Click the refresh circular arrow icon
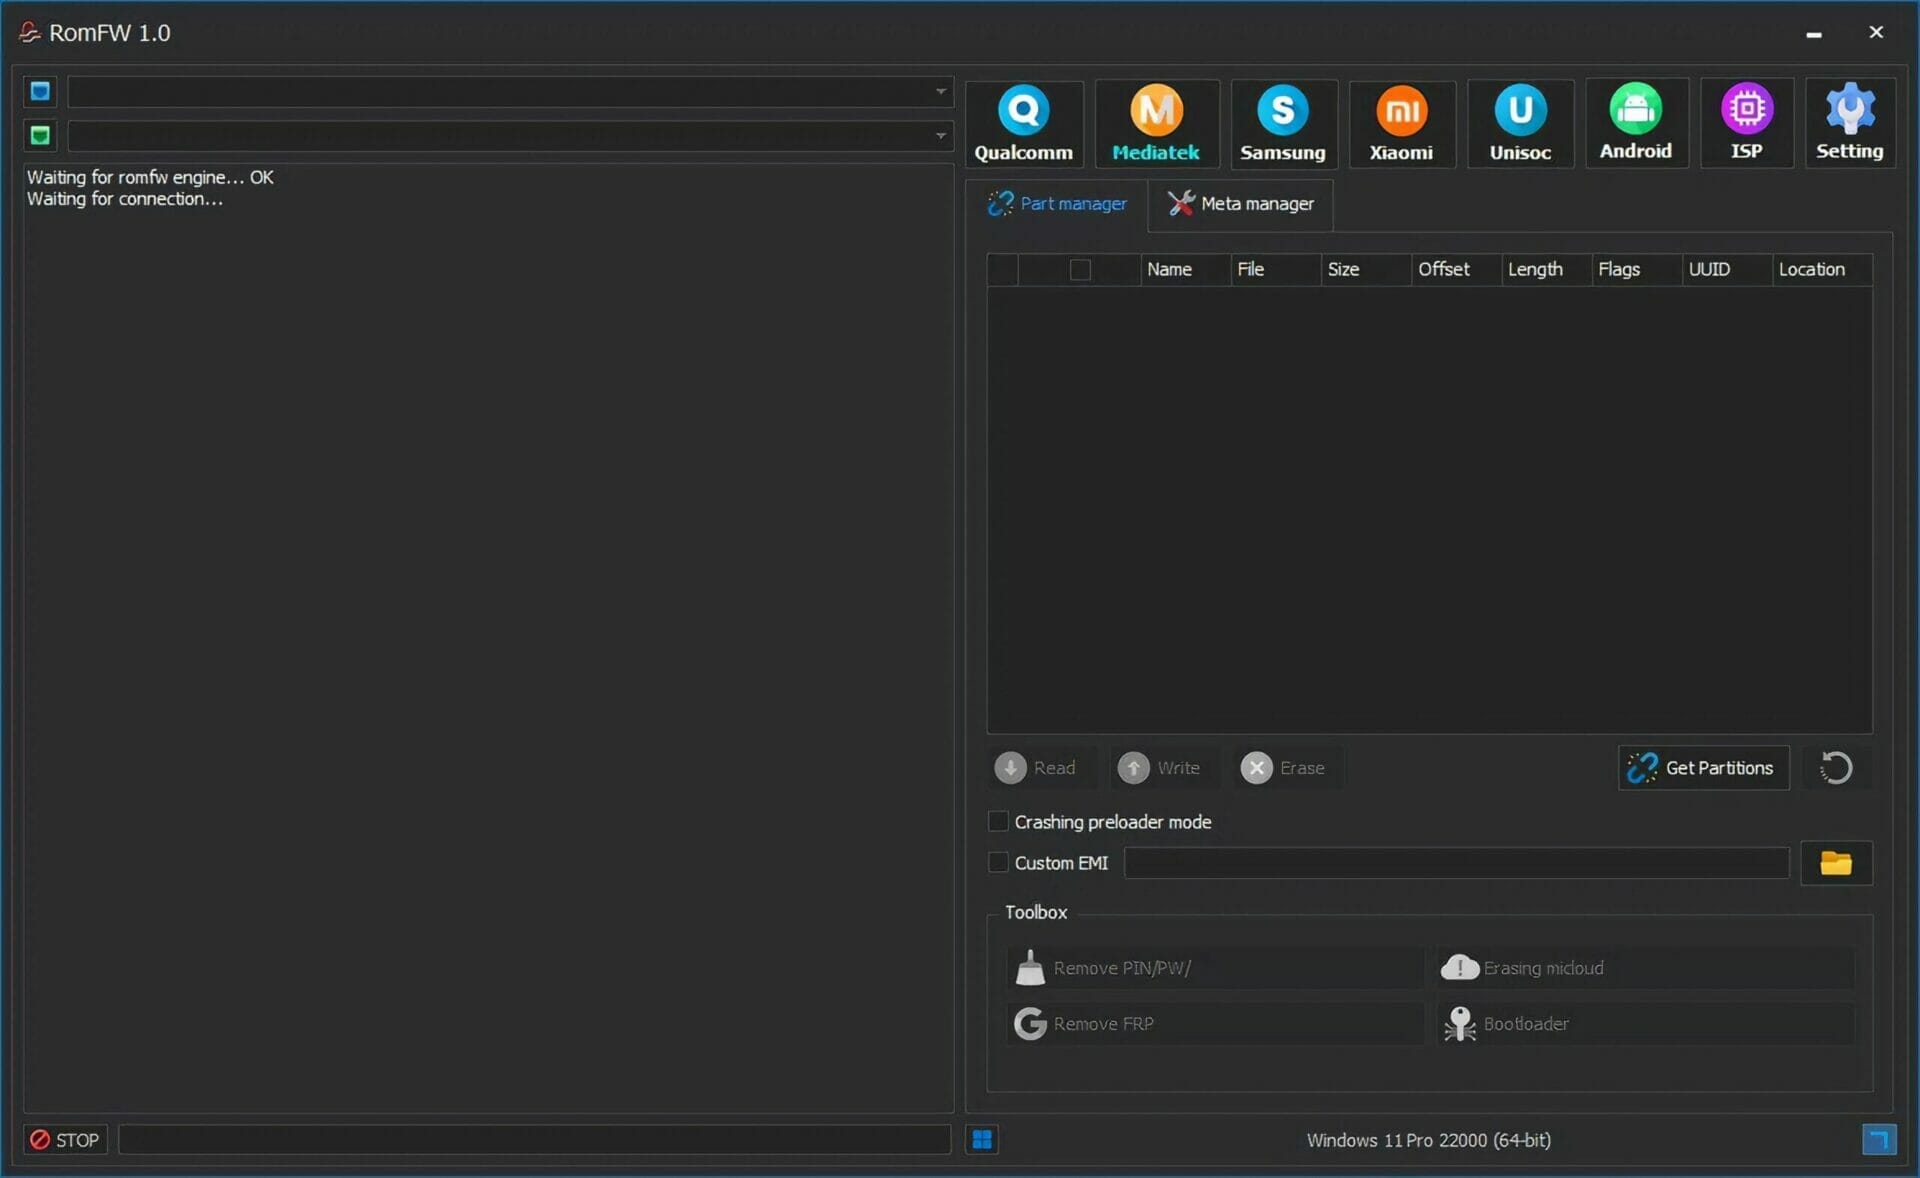The height and width of the screenshot is (1178, 1920). point(1836,768)
